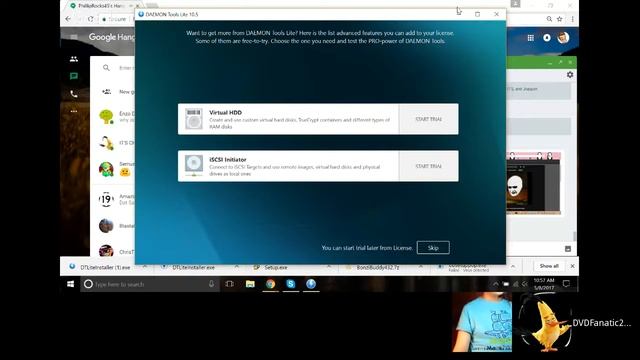Expand DTLiteInstaller (1).exe download options arrow
The width and height of the screenshot is (640, 360).
click(x=144, y=267)
